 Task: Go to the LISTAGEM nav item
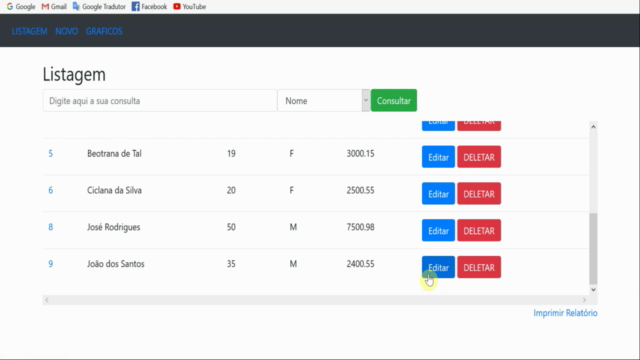click(x=29, y=31)
